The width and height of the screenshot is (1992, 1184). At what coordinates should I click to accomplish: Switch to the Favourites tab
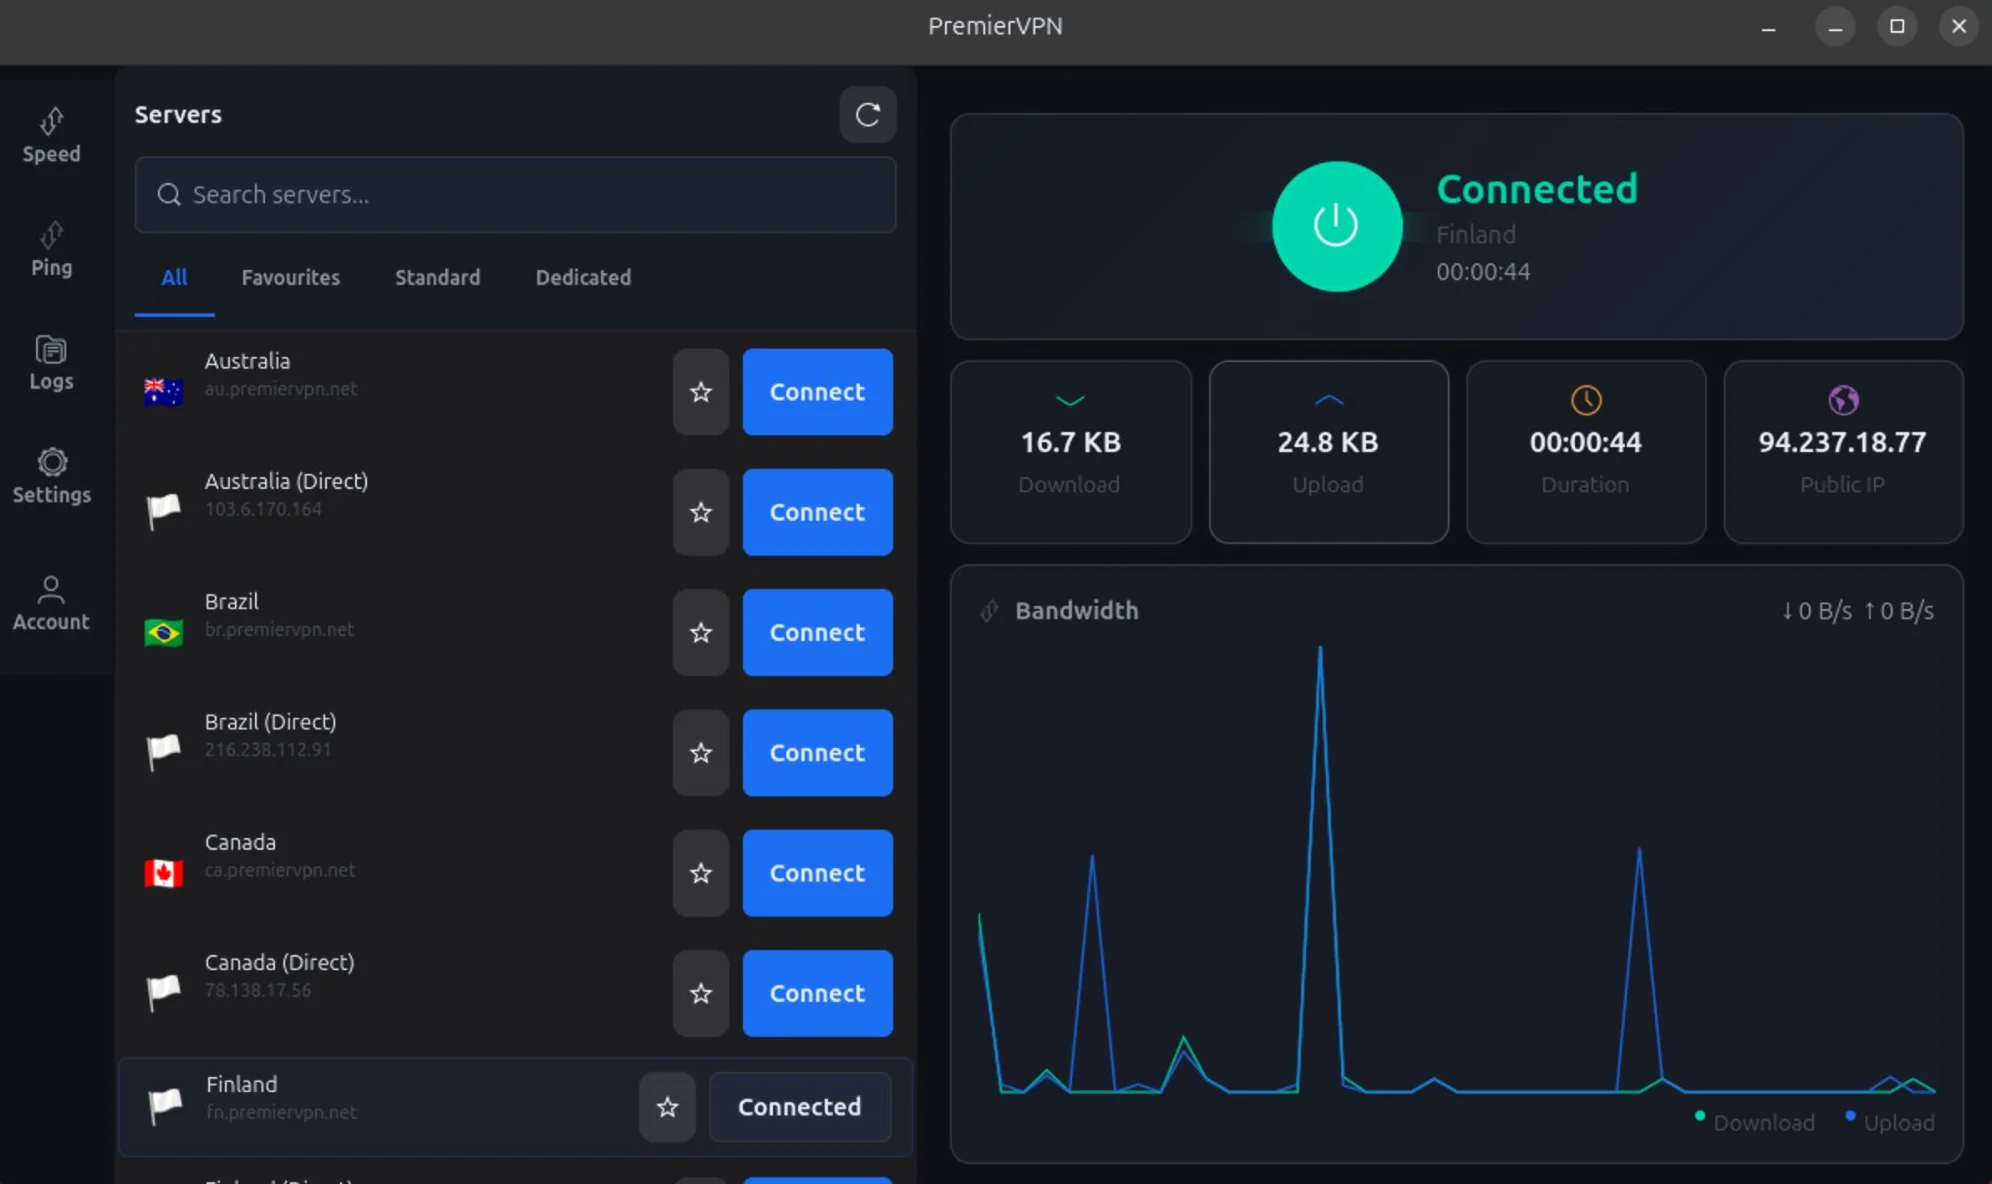(290, 277)
